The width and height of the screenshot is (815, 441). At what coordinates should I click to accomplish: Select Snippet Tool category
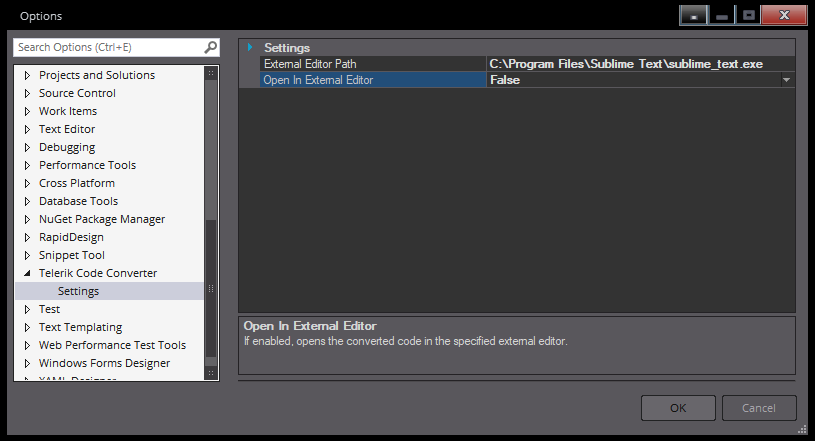click(x=72, y=255)
